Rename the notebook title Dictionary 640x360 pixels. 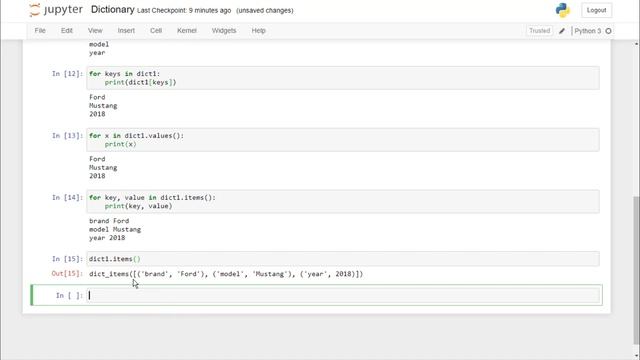pos(113,10)
